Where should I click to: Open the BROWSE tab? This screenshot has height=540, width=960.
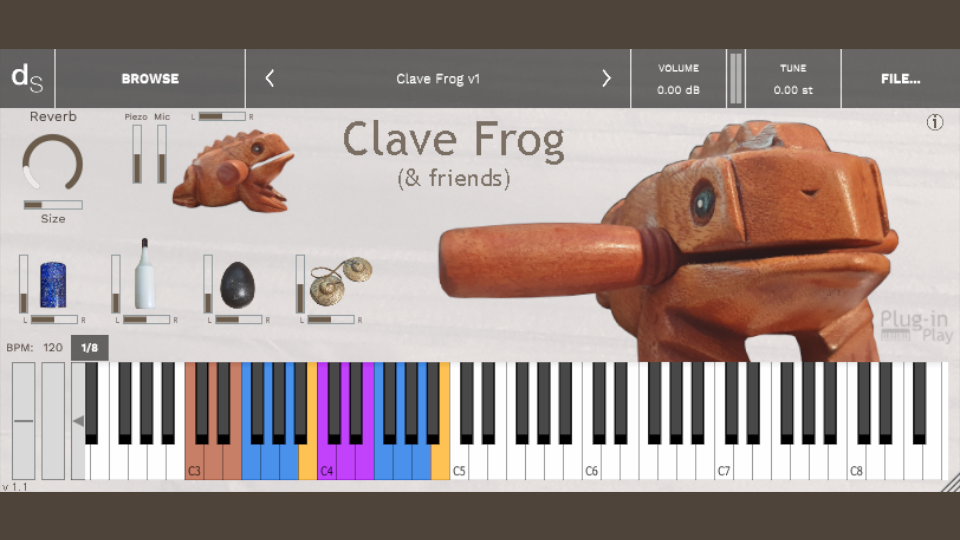[150, 78]
